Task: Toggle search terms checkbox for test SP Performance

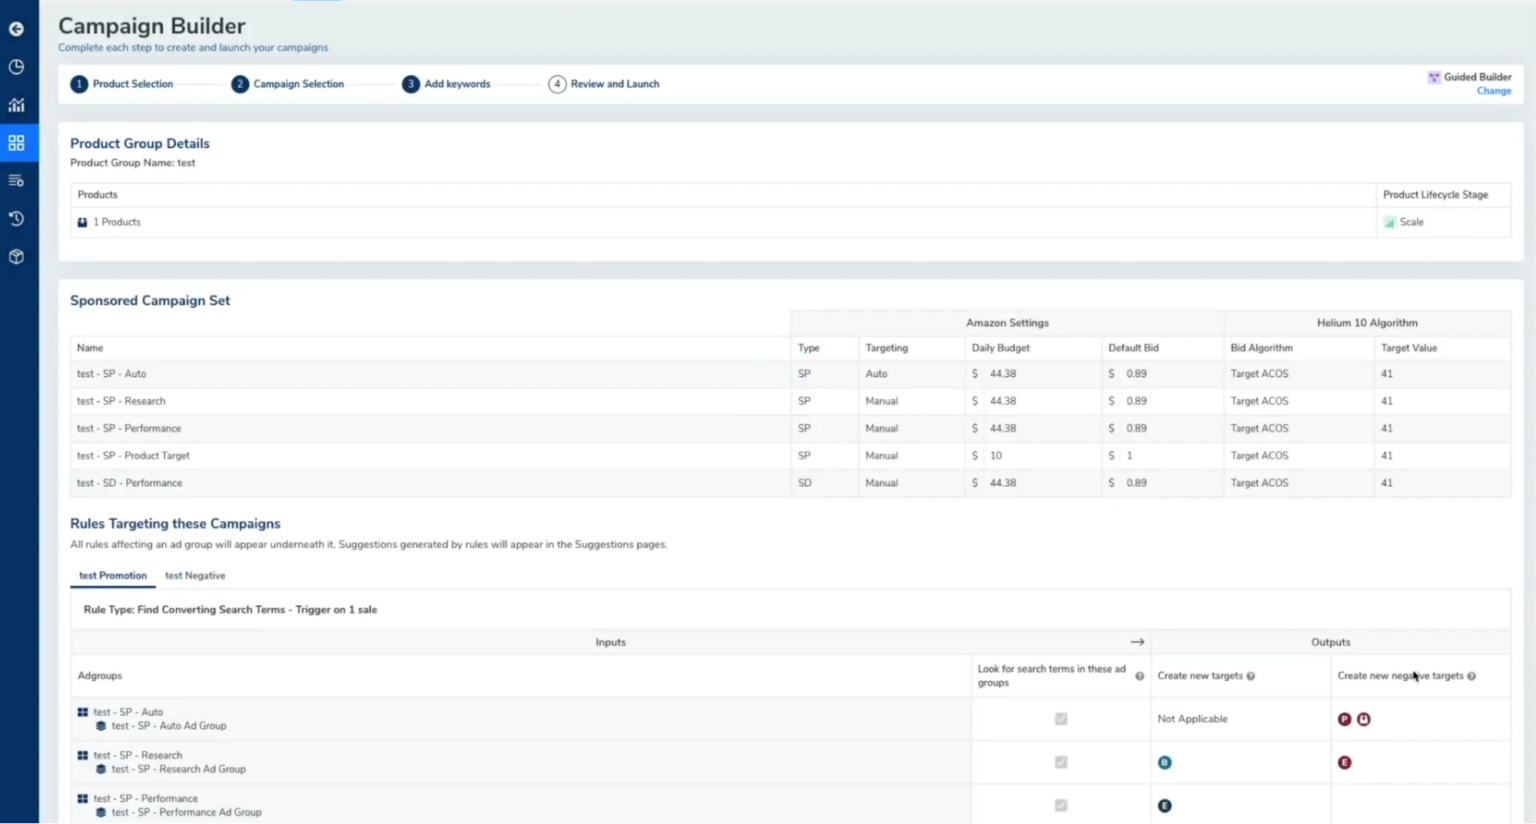Action: tap(1060, 805)
